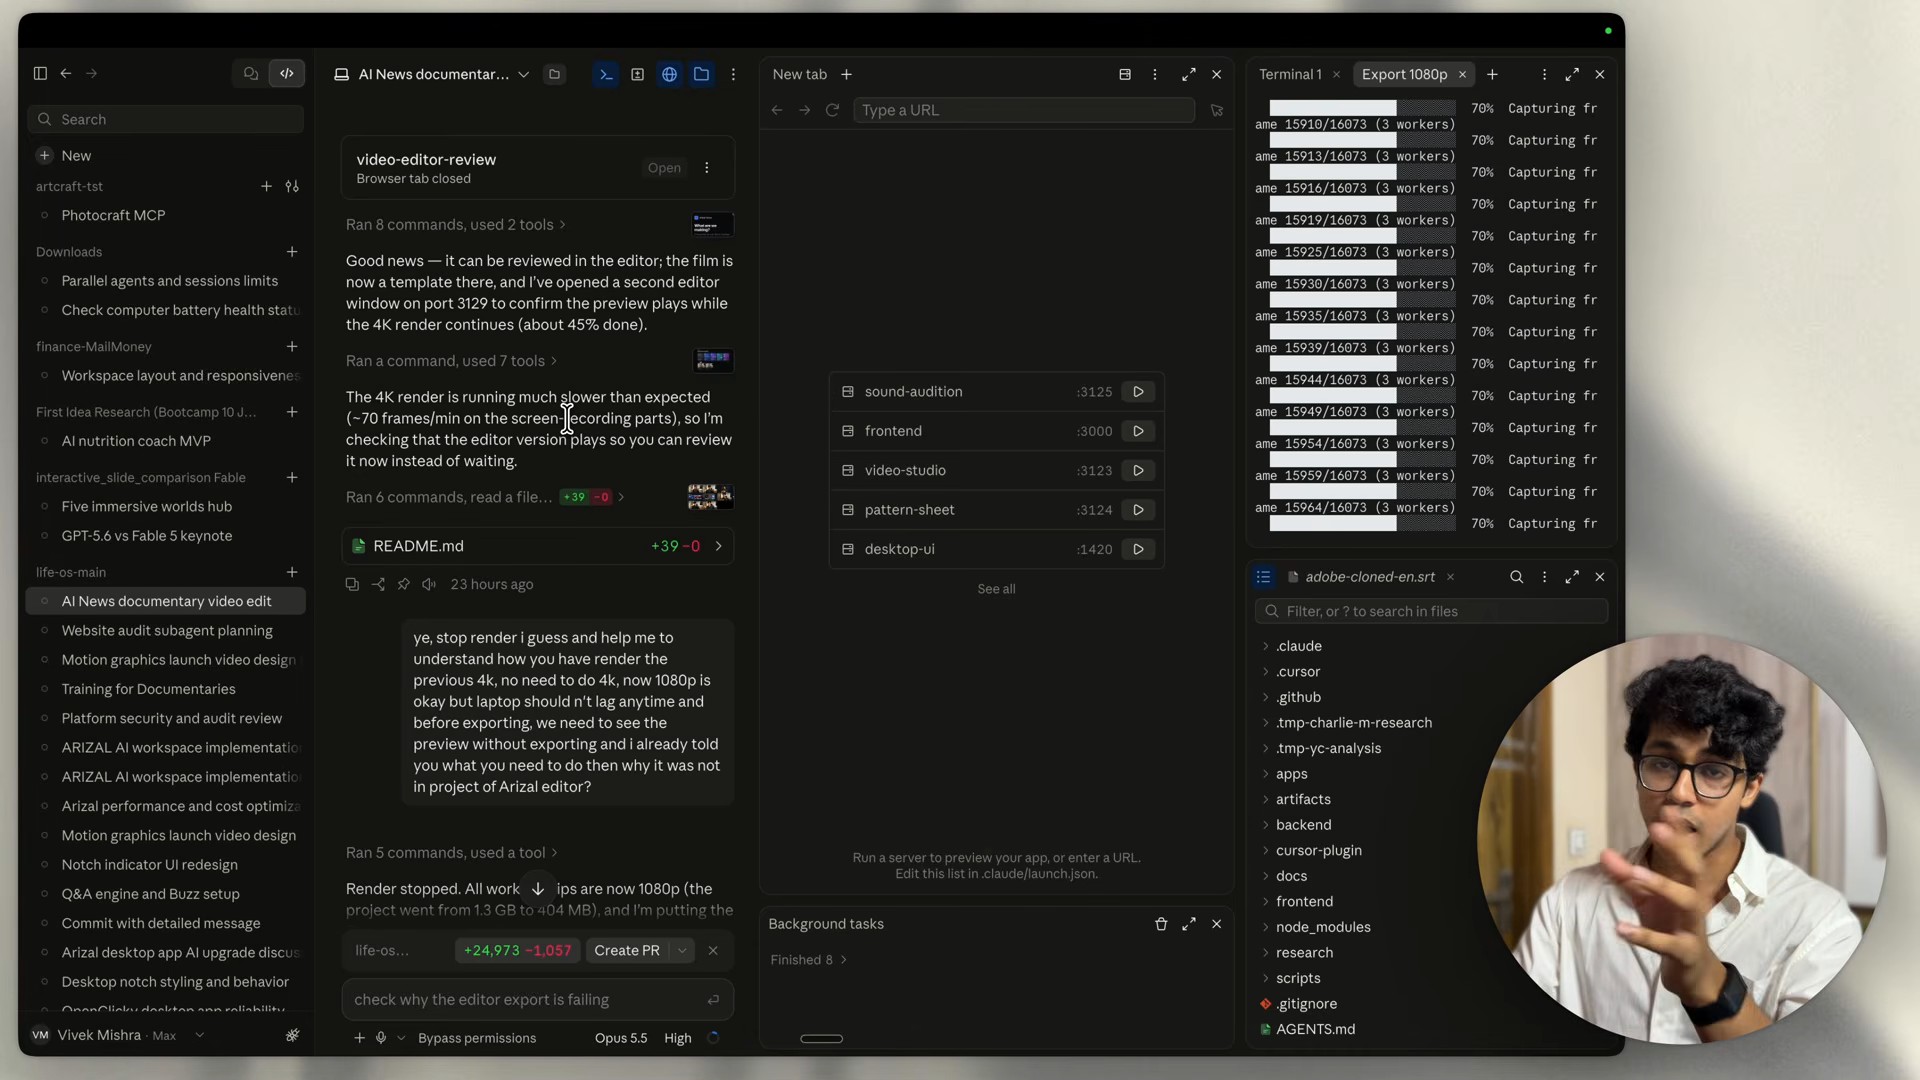Screen dimensions: 1920x1080
Task: Click the New session button
Action: [76, 155]
